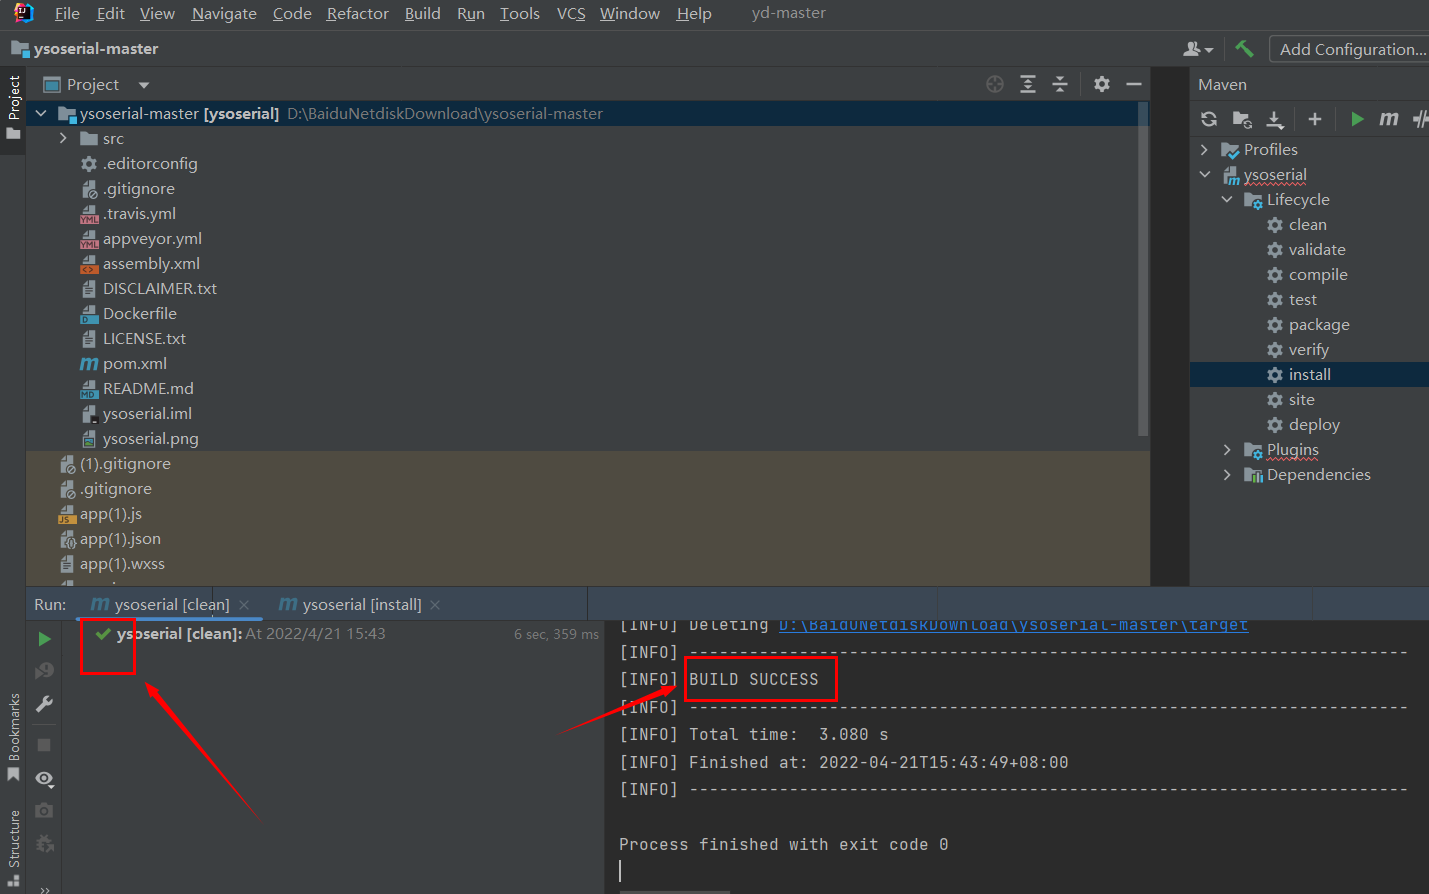Collapse ysoserial Maven project node
The image size is (1429, 894).
1204,174
